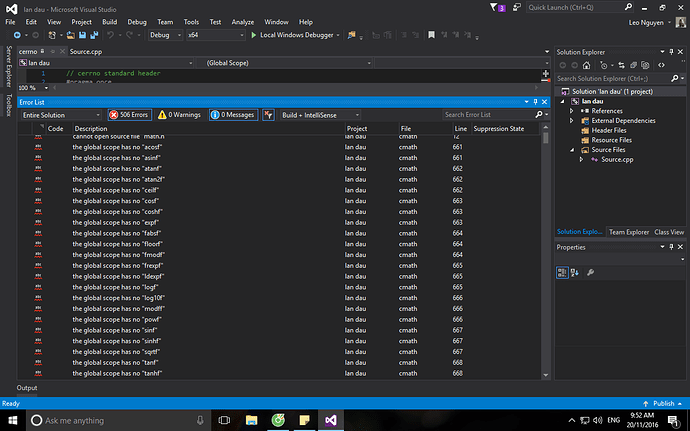This screenshot has height=431, width=690.
Task: Click the Properties panel wrench icon
Action: tap(591, 271)
